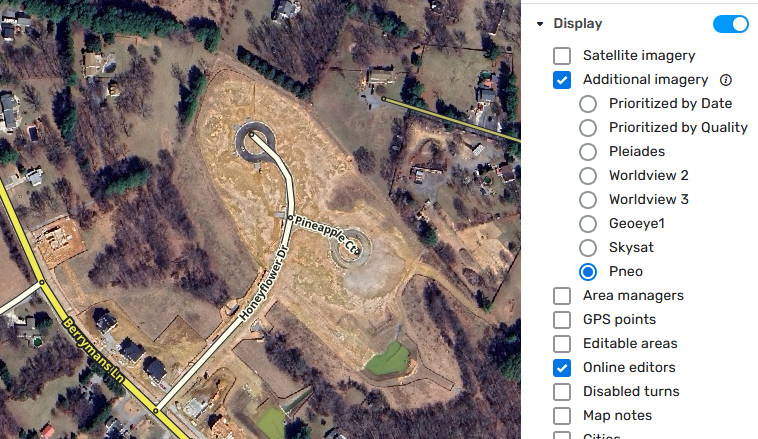Image resolution: width=758 pixels, height=439 pixels.
Task: Enable the Satellite imagery checkbox
Action: coord(562,56)
